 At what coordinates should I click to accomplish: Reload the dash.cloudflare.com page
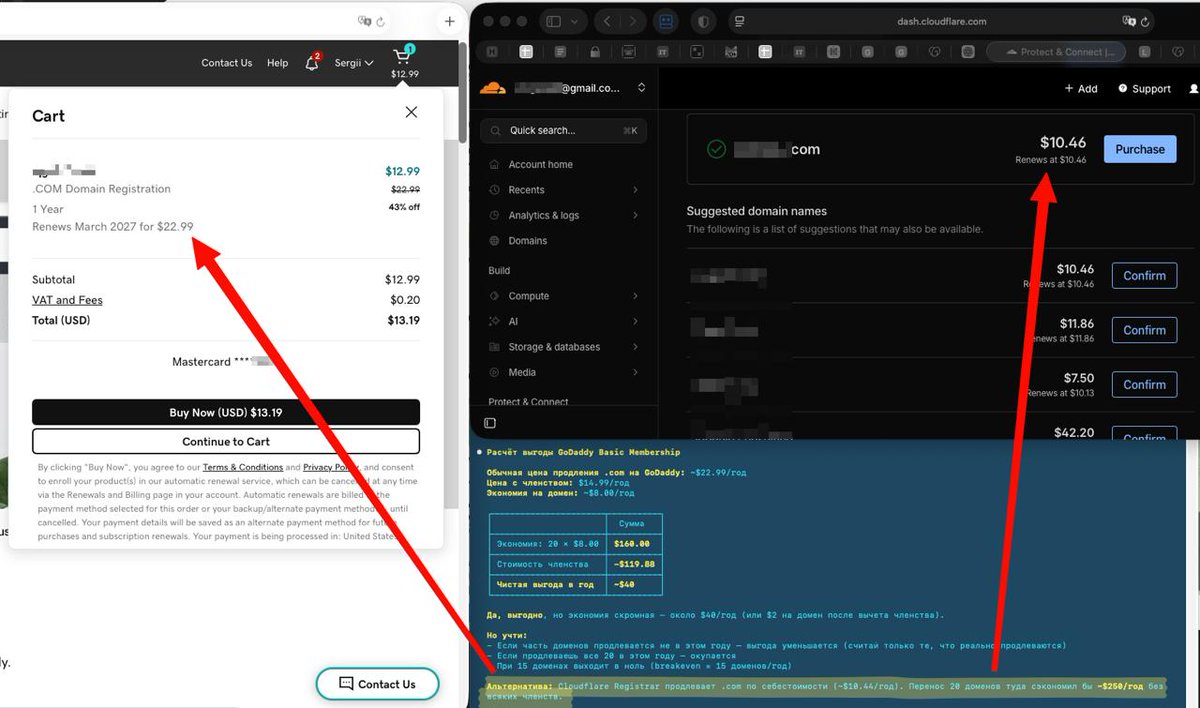click(x=1144, y=21)
